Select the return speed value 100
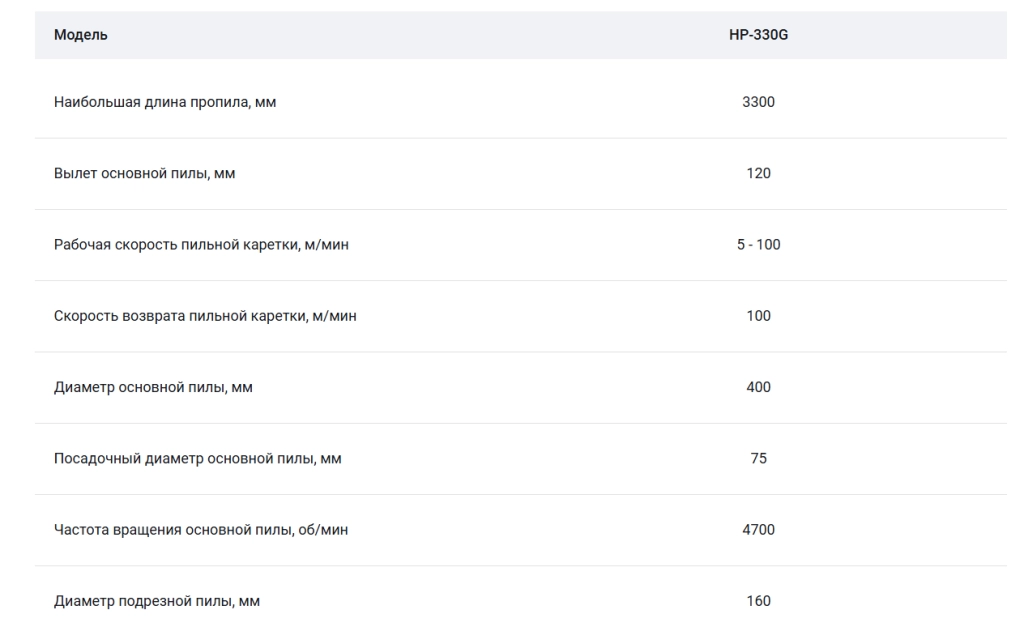 (x=758, y=315)
